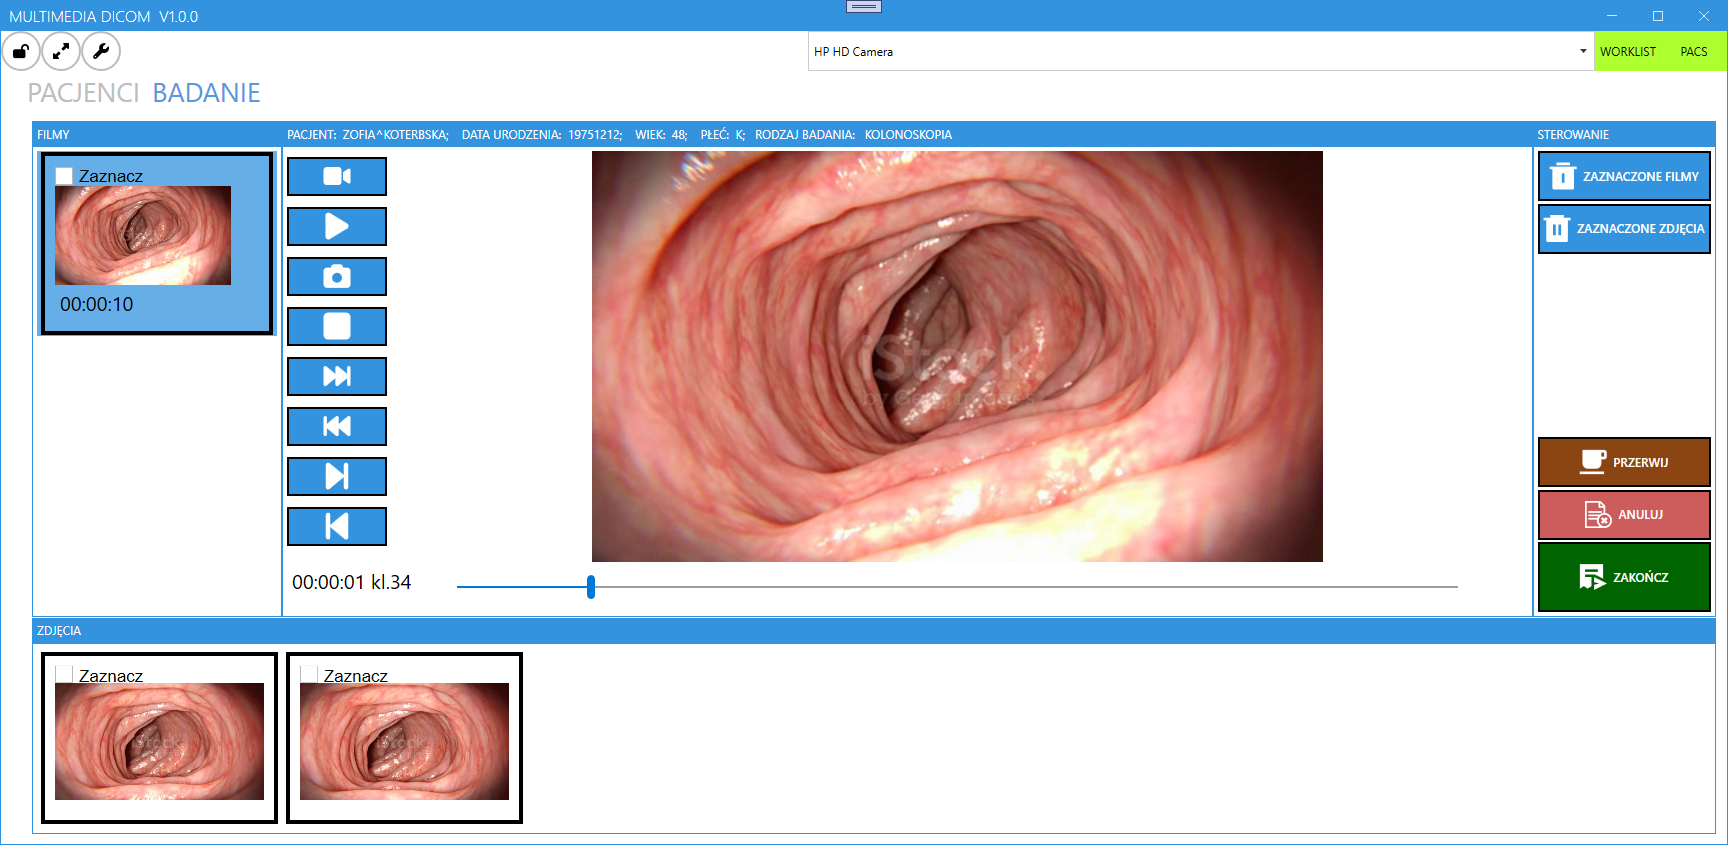Image resolution: width=1728 pixels, height=845 pixels.
Task: Step to the next frame
Action: pos(337,477)
